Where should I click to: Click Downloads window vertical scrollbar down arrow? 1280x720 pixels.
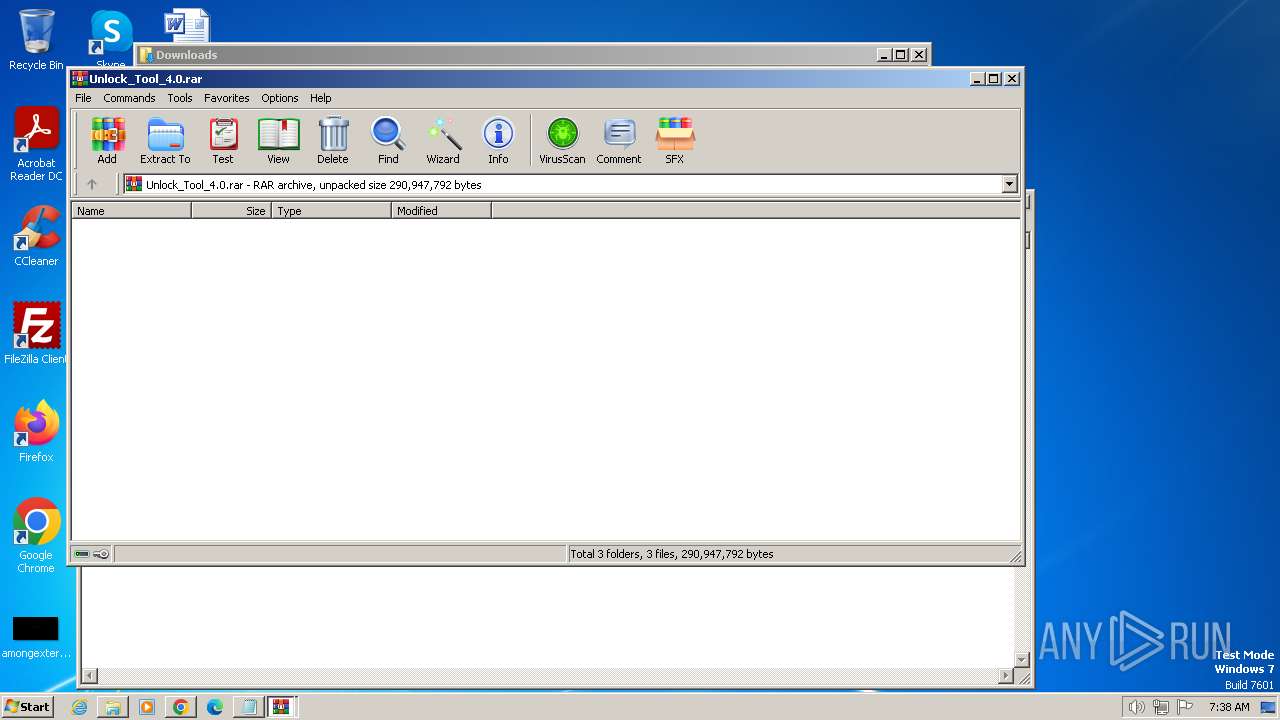[1022, 659]
